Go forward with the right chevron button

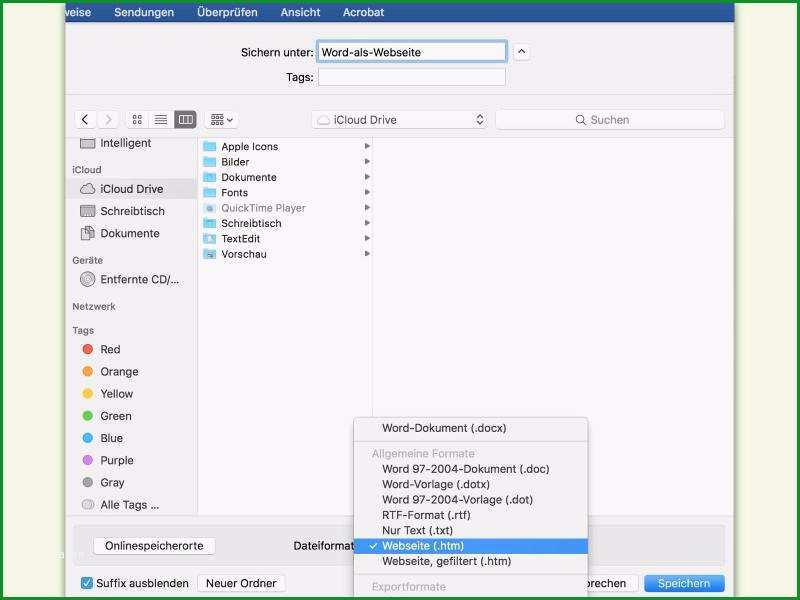tap(108, 120)
